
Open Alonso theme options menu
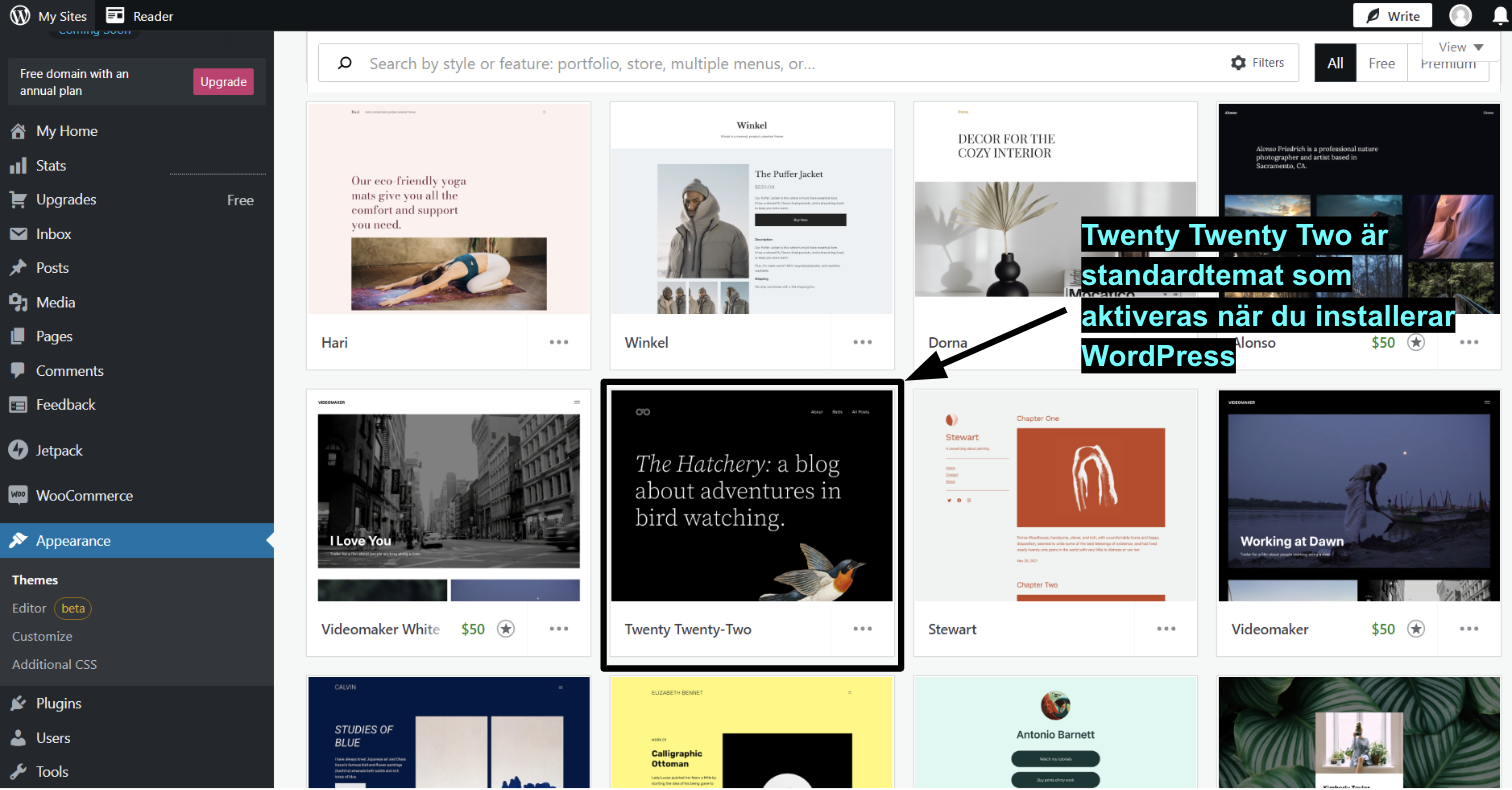(1469, 342)
